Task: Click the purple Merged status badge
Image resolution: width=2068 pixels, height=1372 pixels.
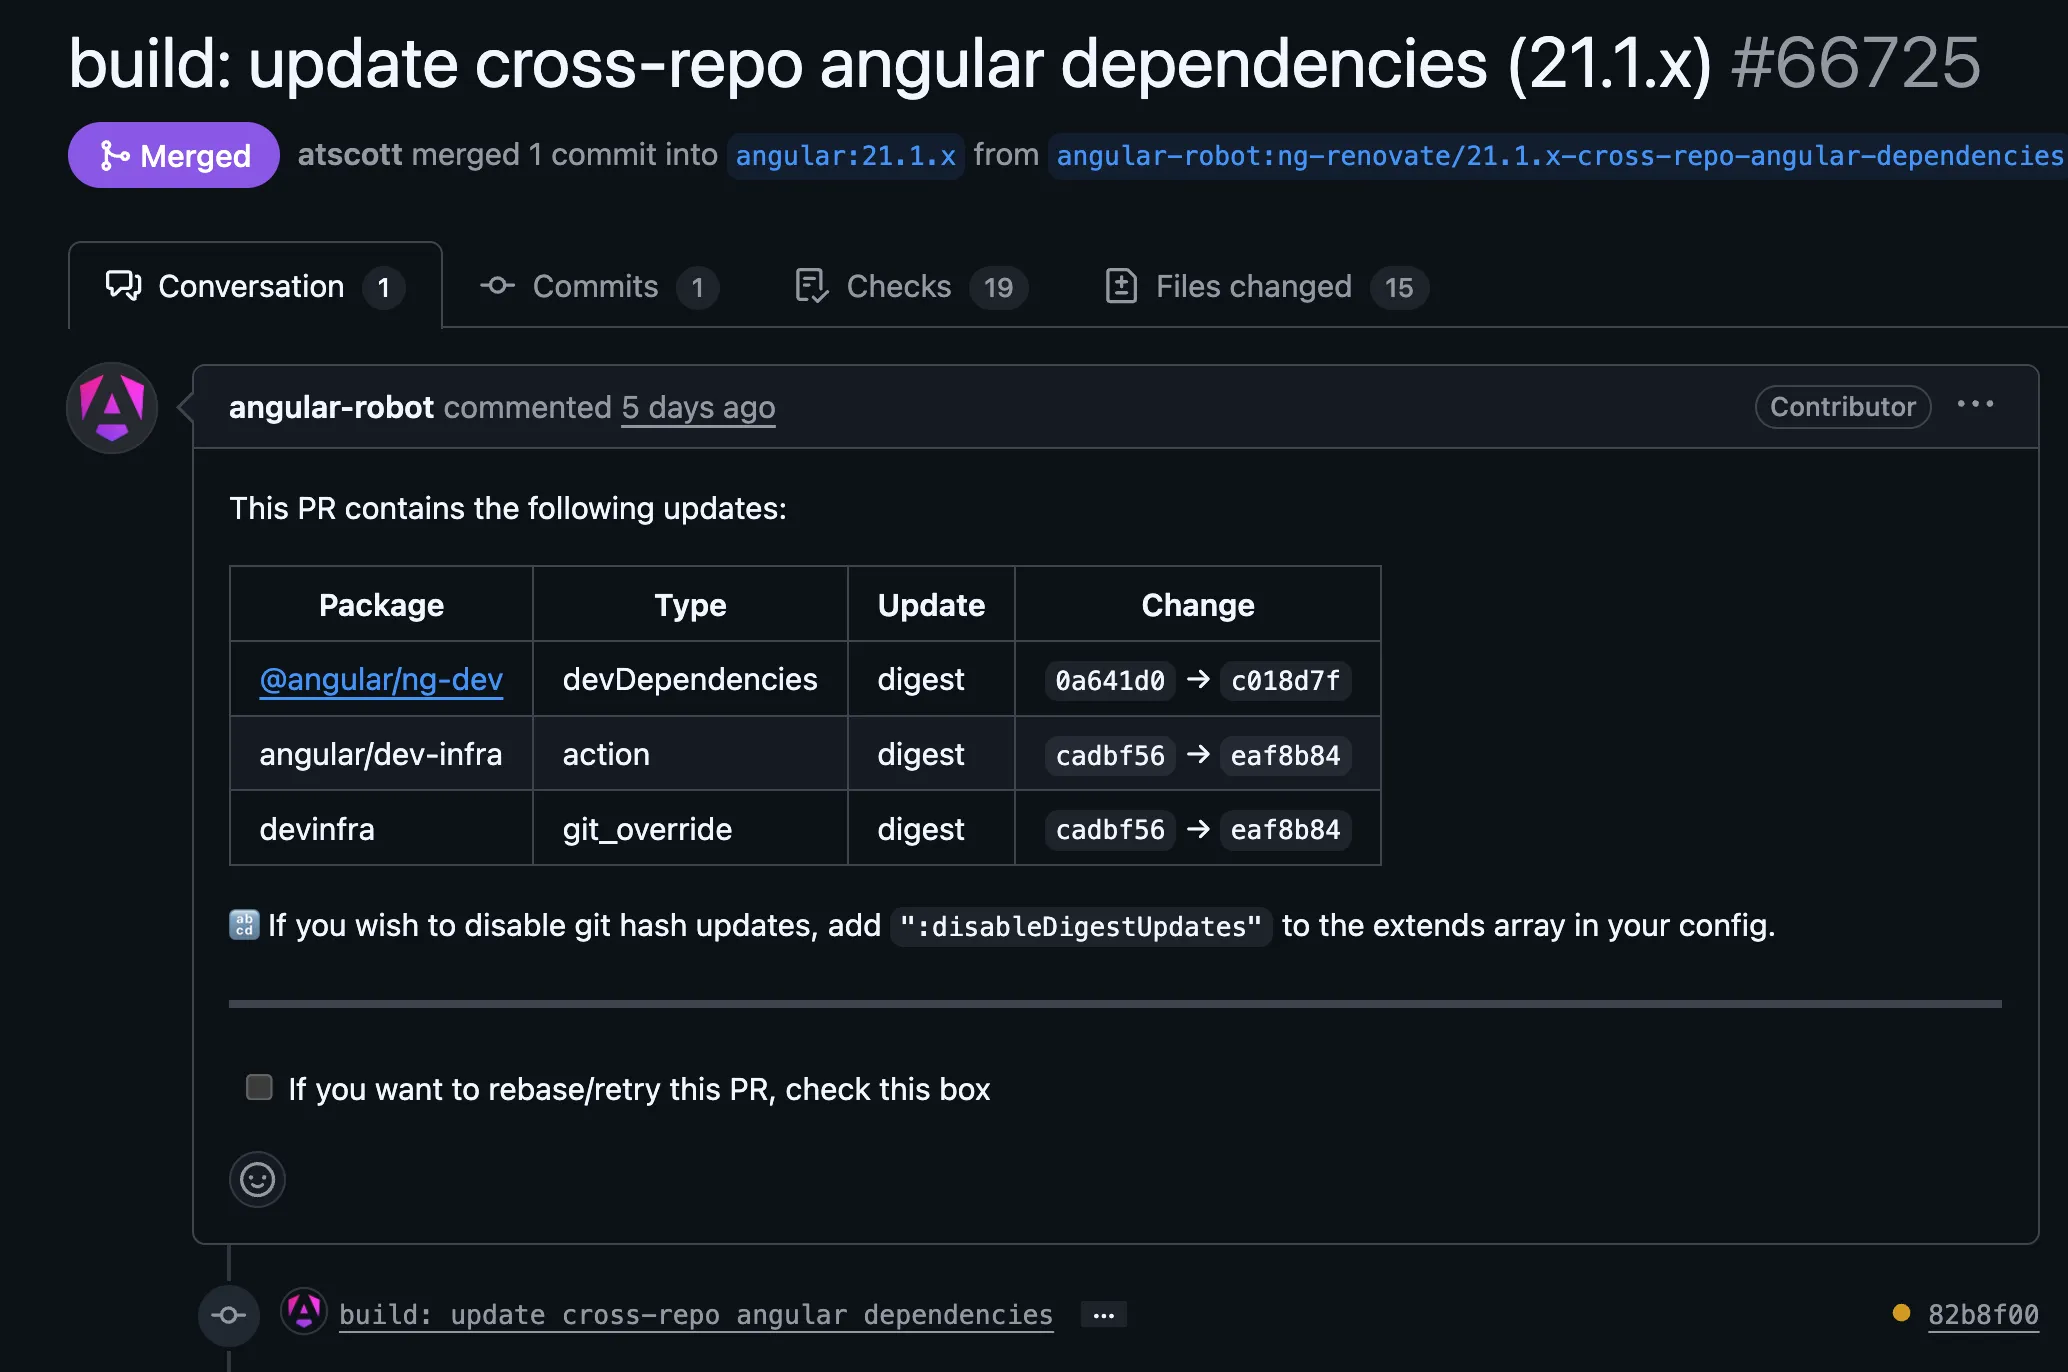Action: pyautogui.click(x=174, y=155)
